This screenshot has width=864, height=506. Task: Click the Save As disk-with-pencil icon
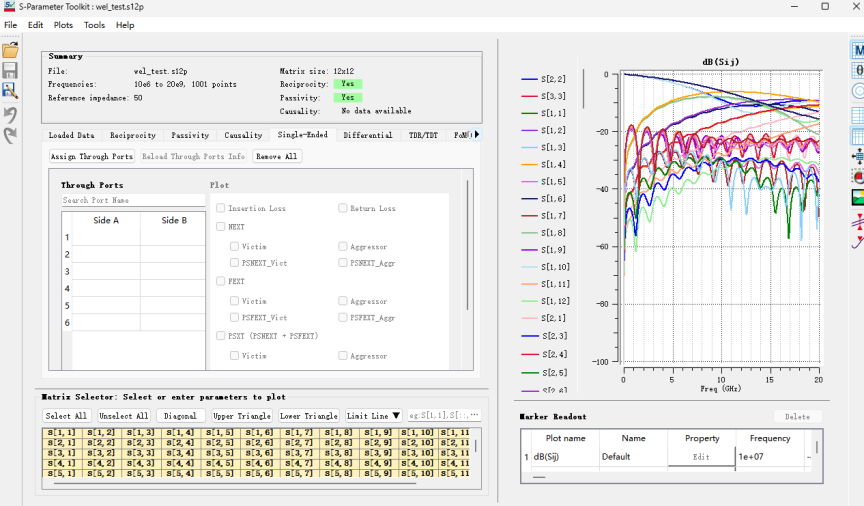coord(10,90)
